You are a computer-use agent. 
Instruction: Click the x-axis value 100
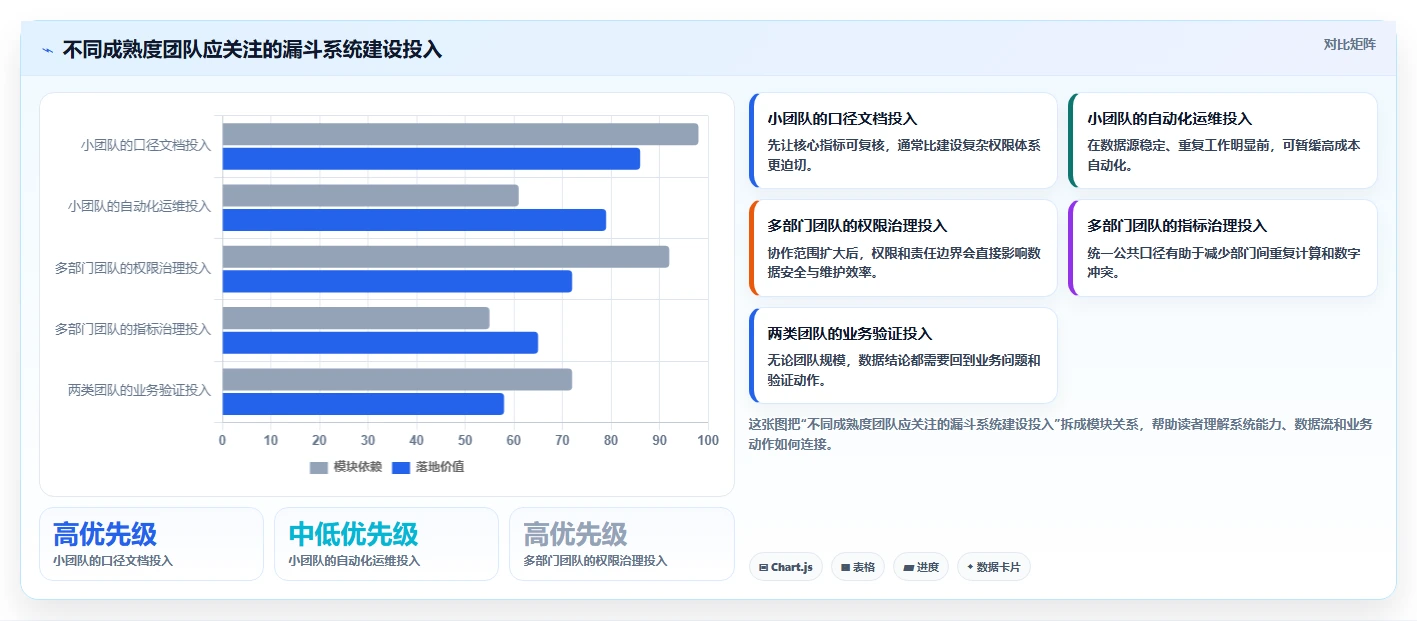coord(708,441)
